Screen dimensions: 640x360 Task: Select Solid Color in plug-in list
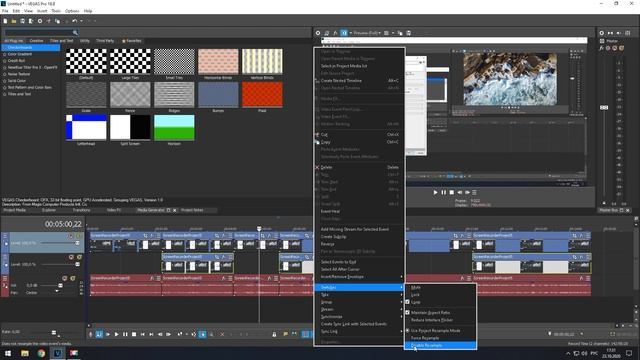(x=17, y=81)
